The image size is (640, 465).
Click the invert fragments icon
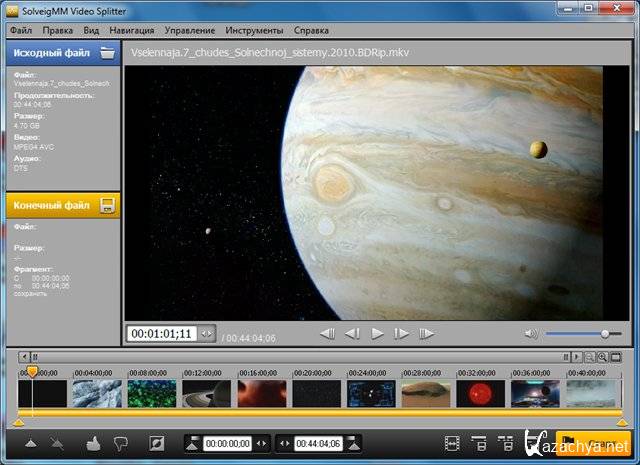[156, 443]
